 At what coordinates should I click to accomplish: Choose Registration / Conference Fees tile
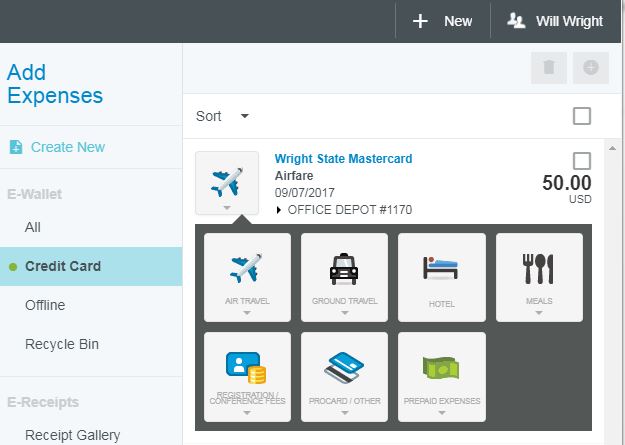tap(247, 374)
